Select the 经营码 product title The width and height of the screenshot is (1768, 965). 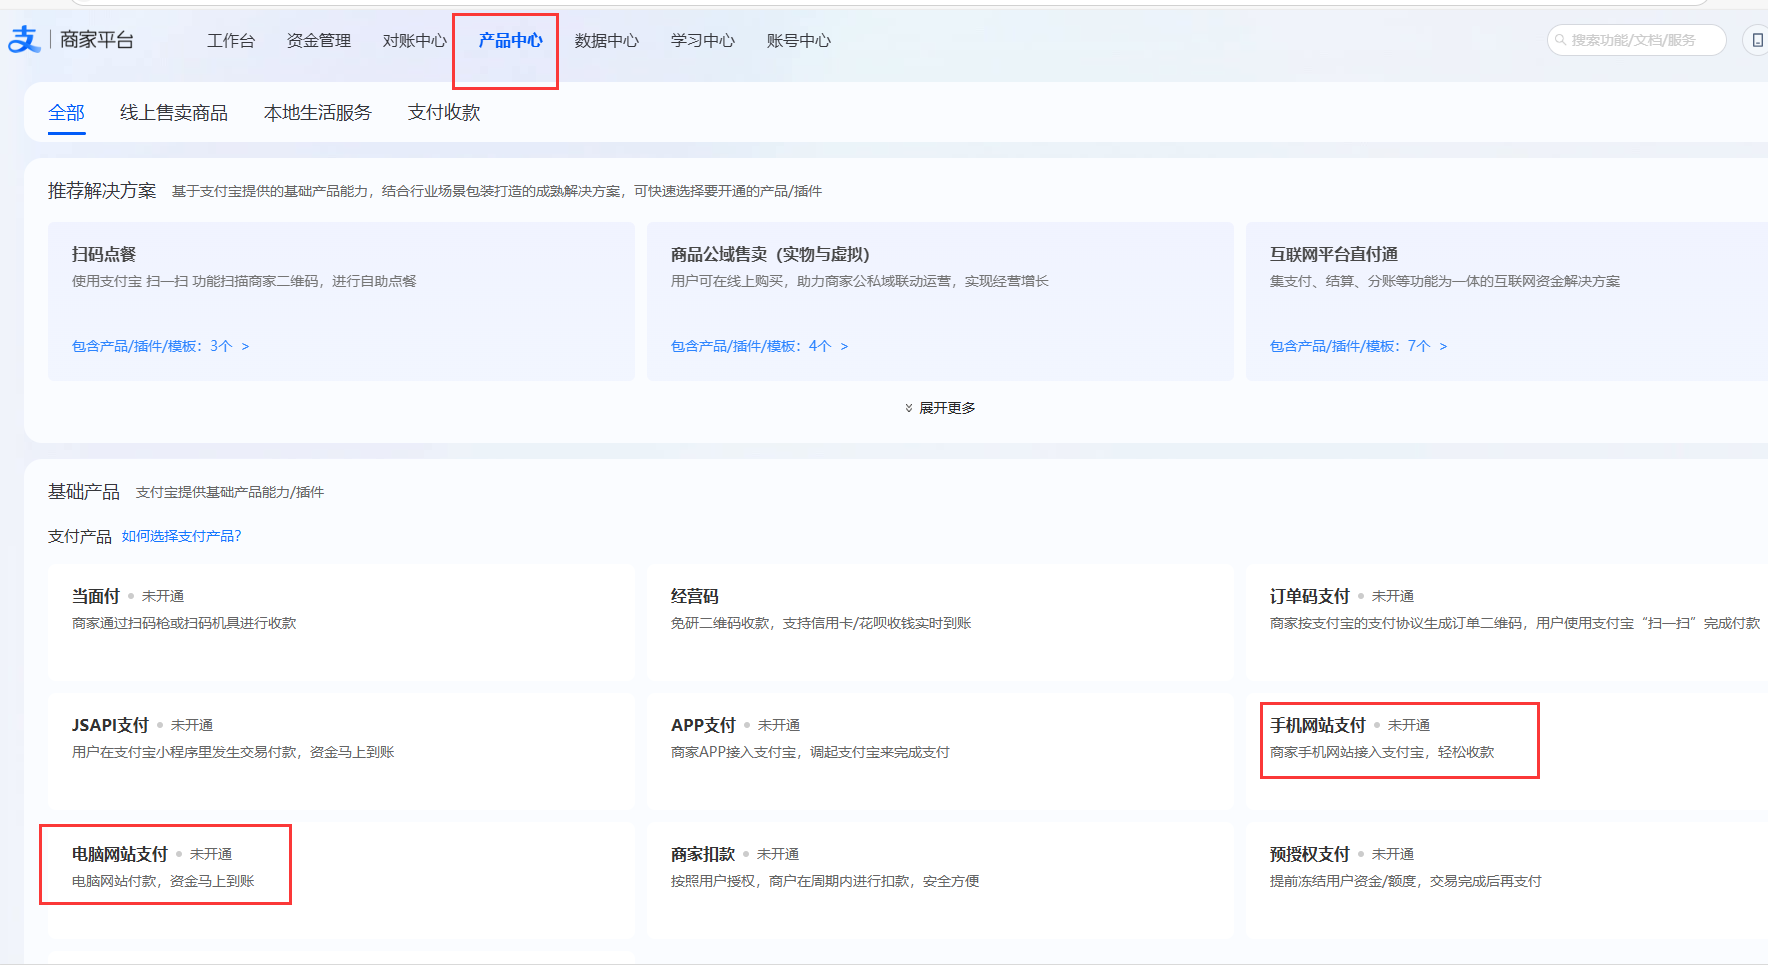click(x=695, y=596)
